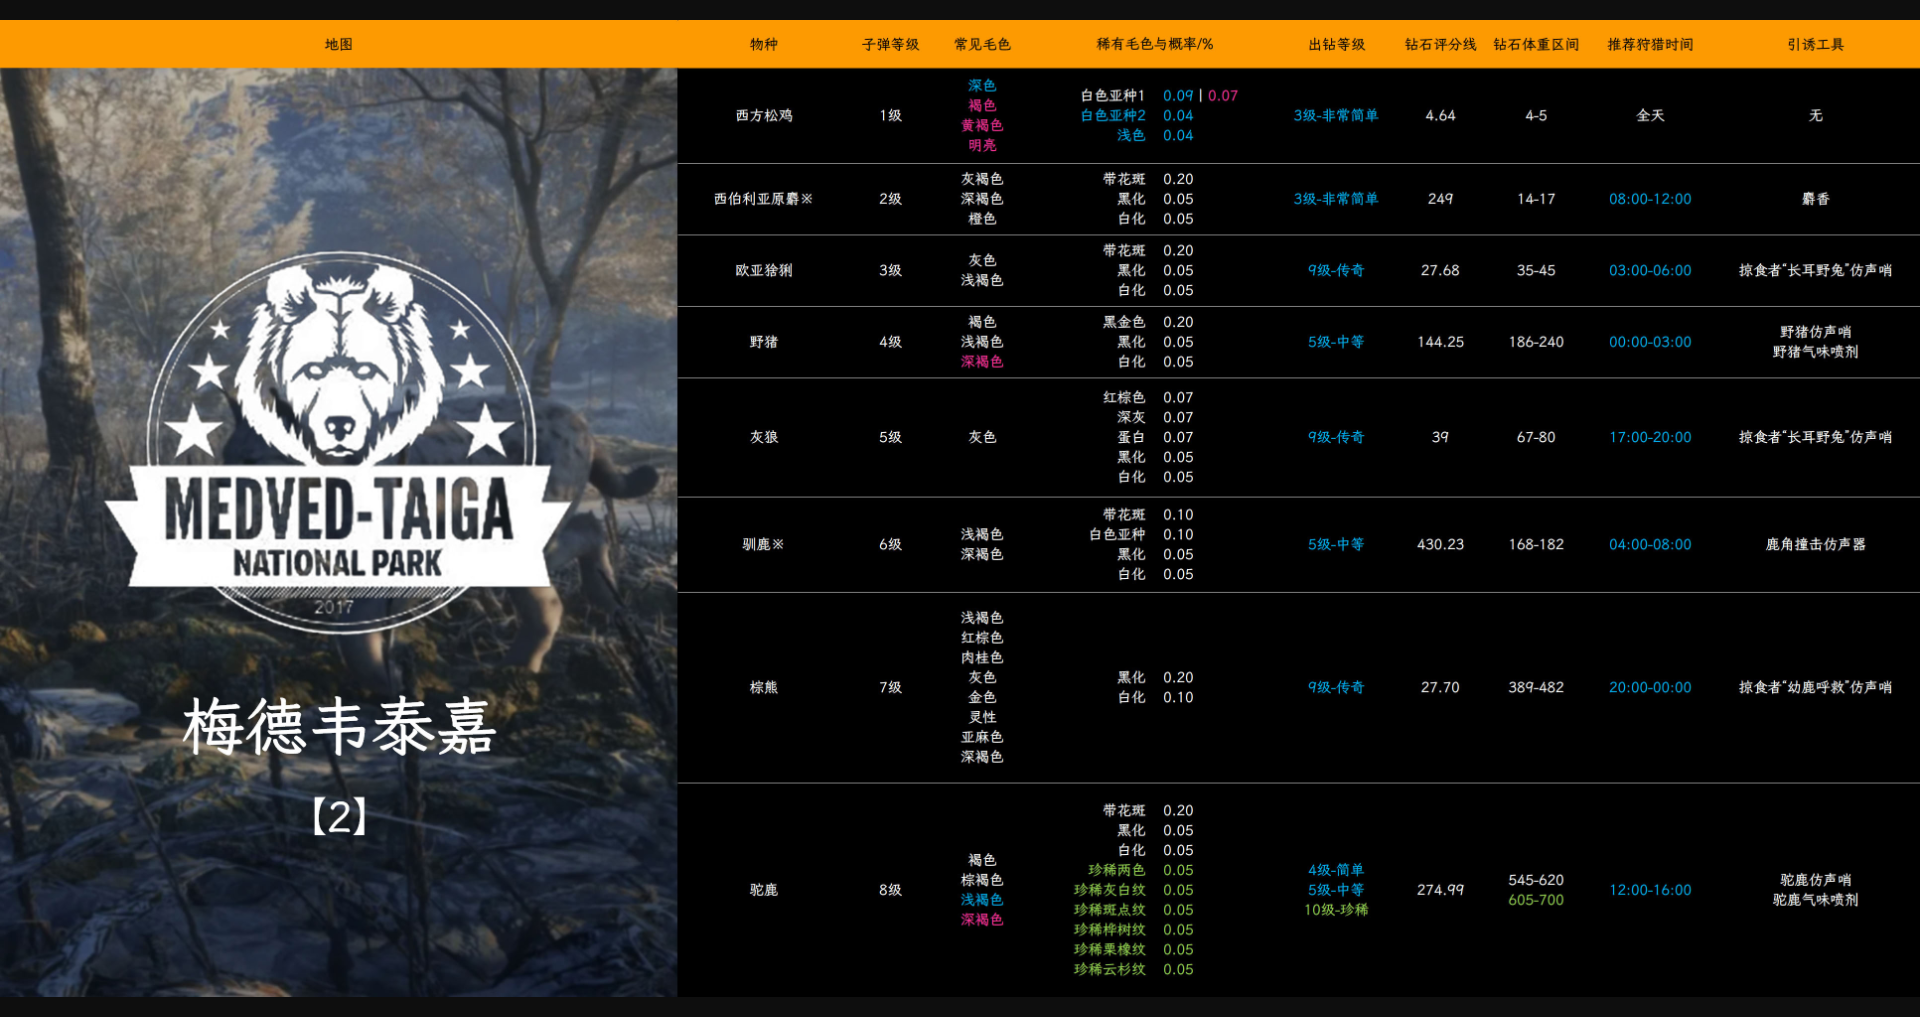Select the 出钻等级 column header

click(1337, 44)
